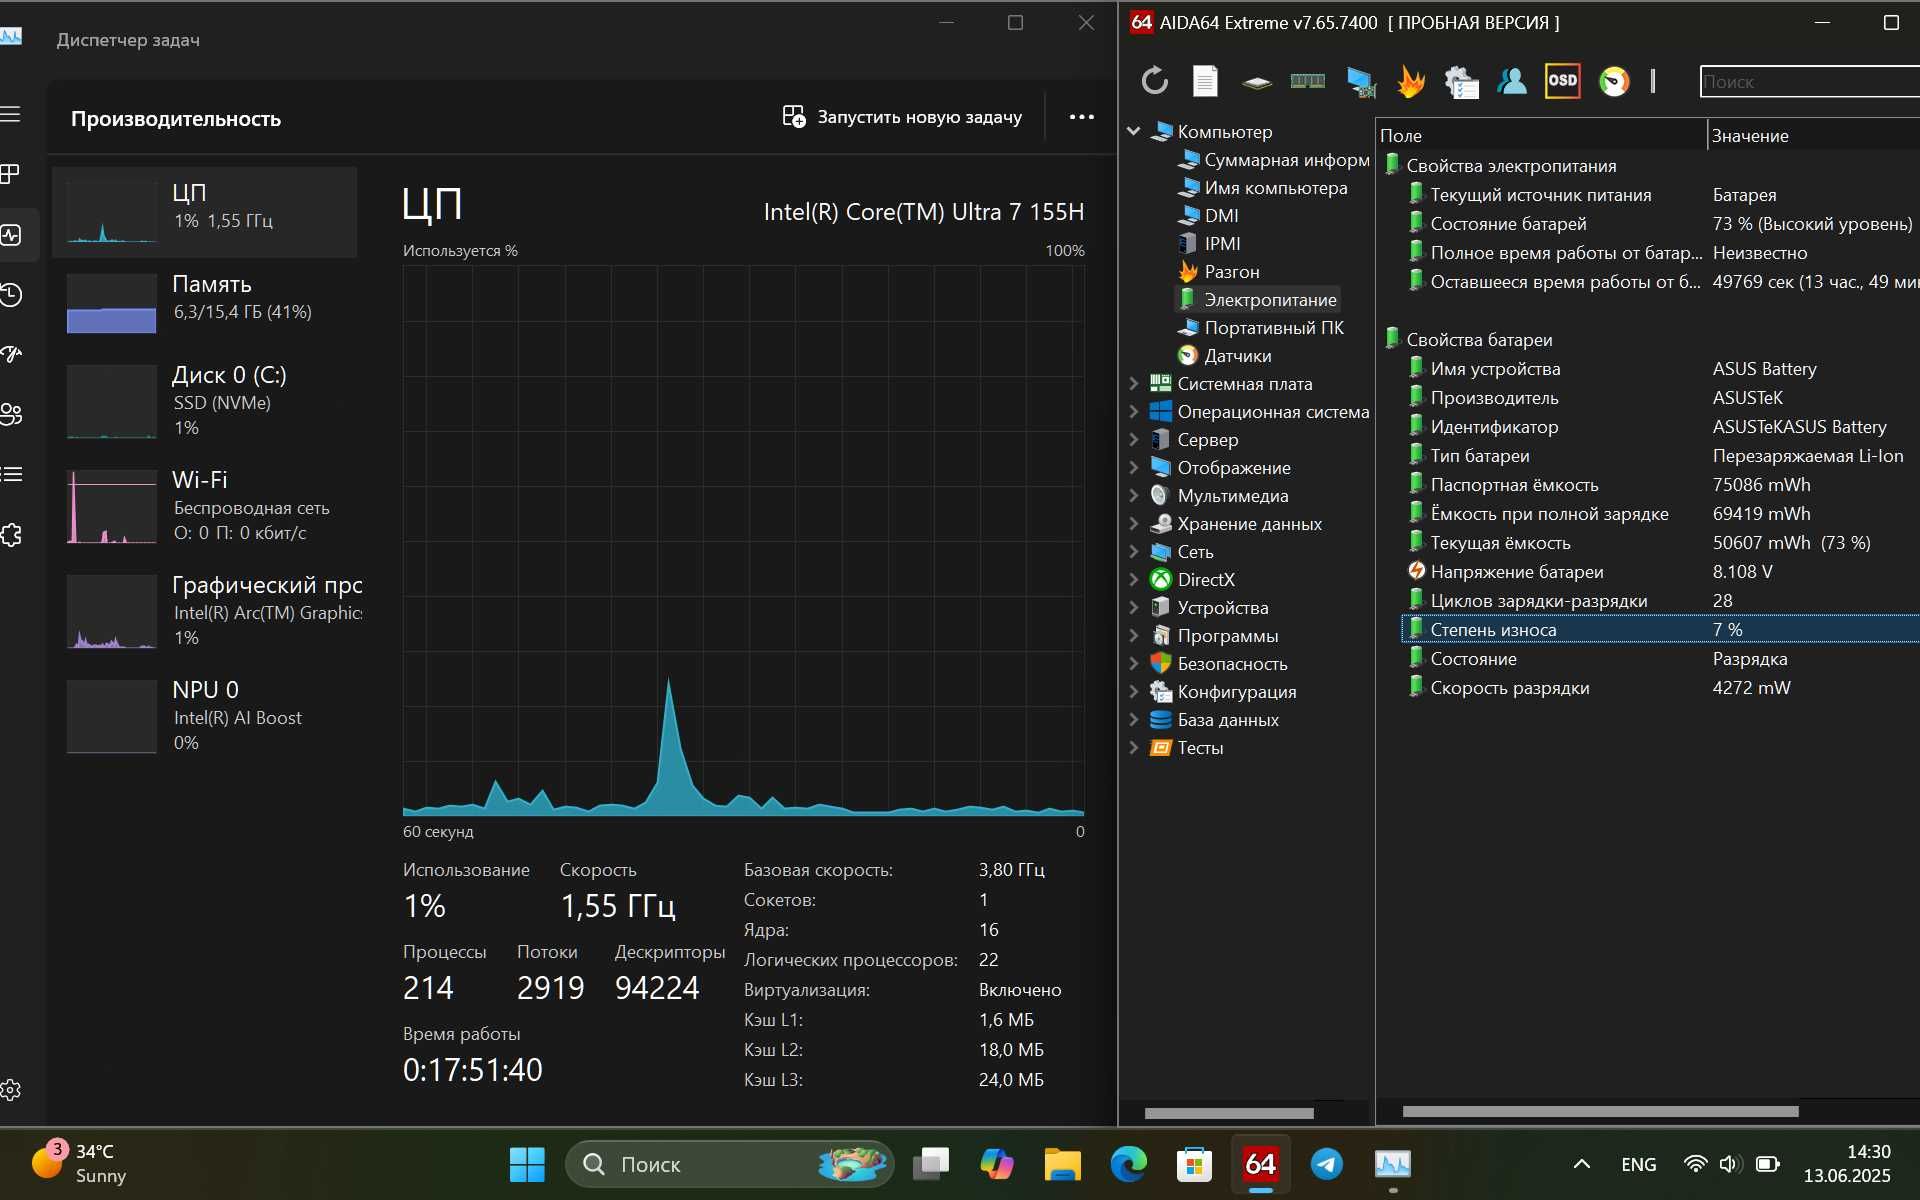Click the Task View taskbar icon
1920x1200 pixels.
tap(931, 1164)
